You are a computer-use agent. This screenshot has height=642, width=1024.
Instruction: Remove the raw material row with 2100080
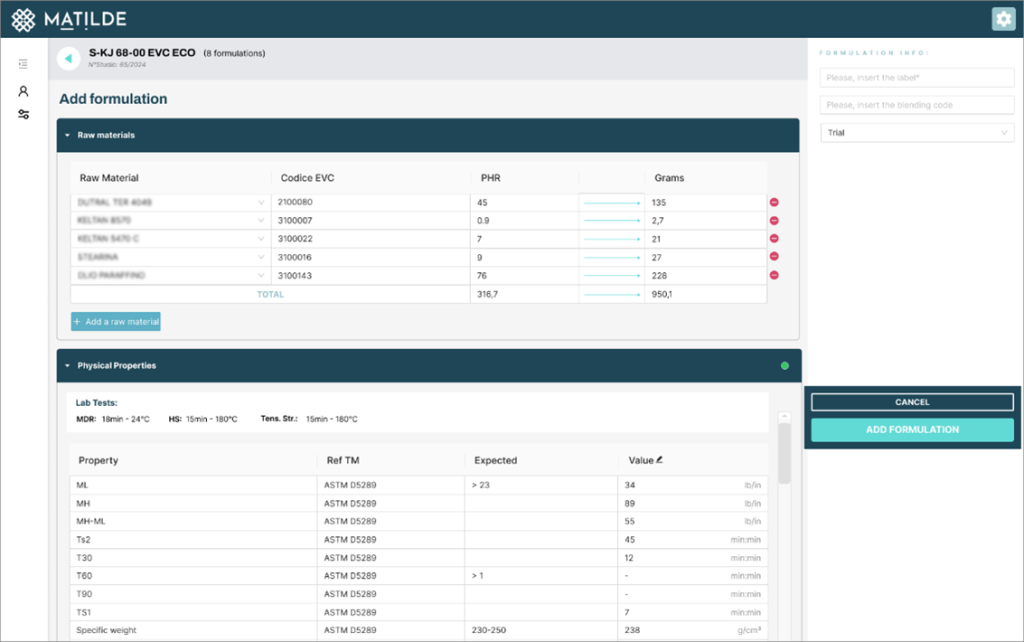pyautogui.click(x=774, y=202)
